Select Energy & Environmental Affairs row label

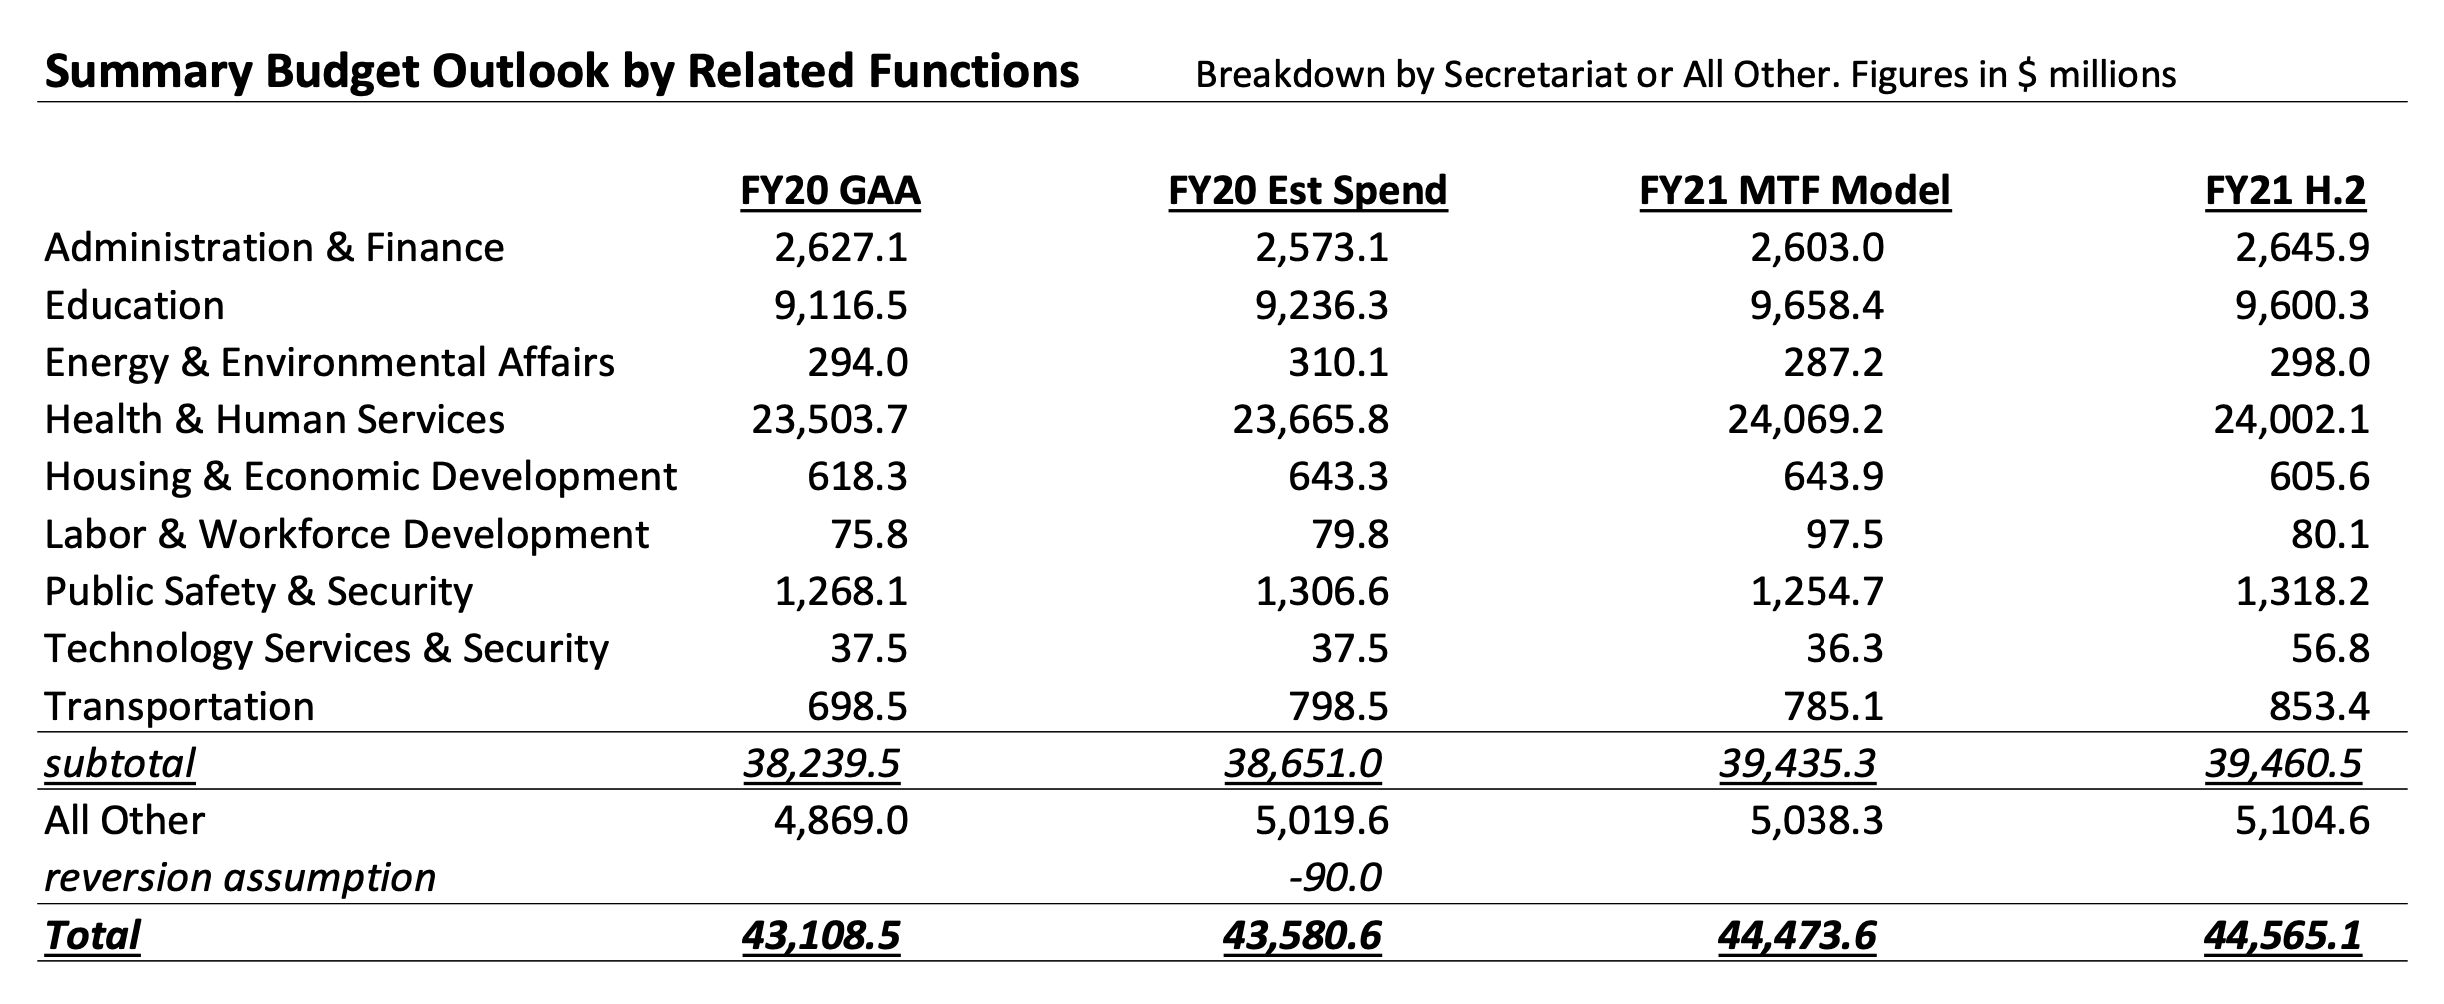coord(329,363)
